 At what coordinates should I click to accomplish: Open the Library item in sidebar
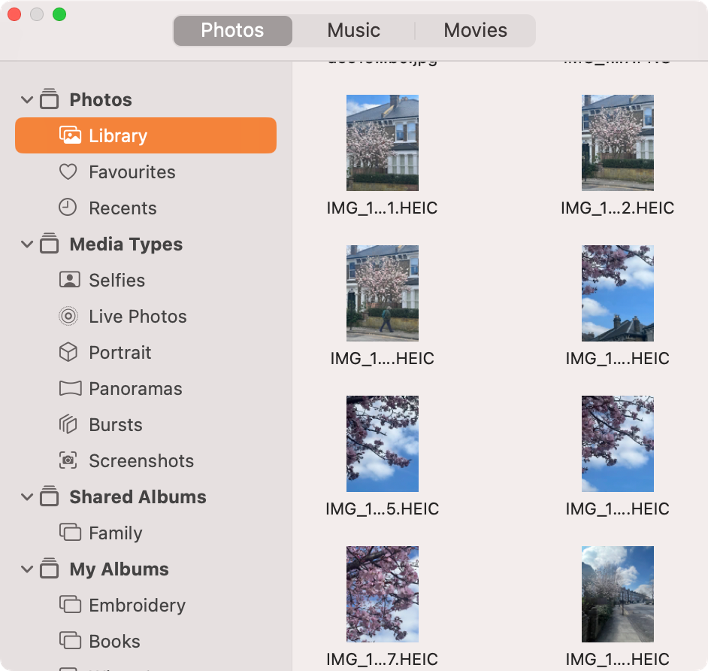(146, 135)
